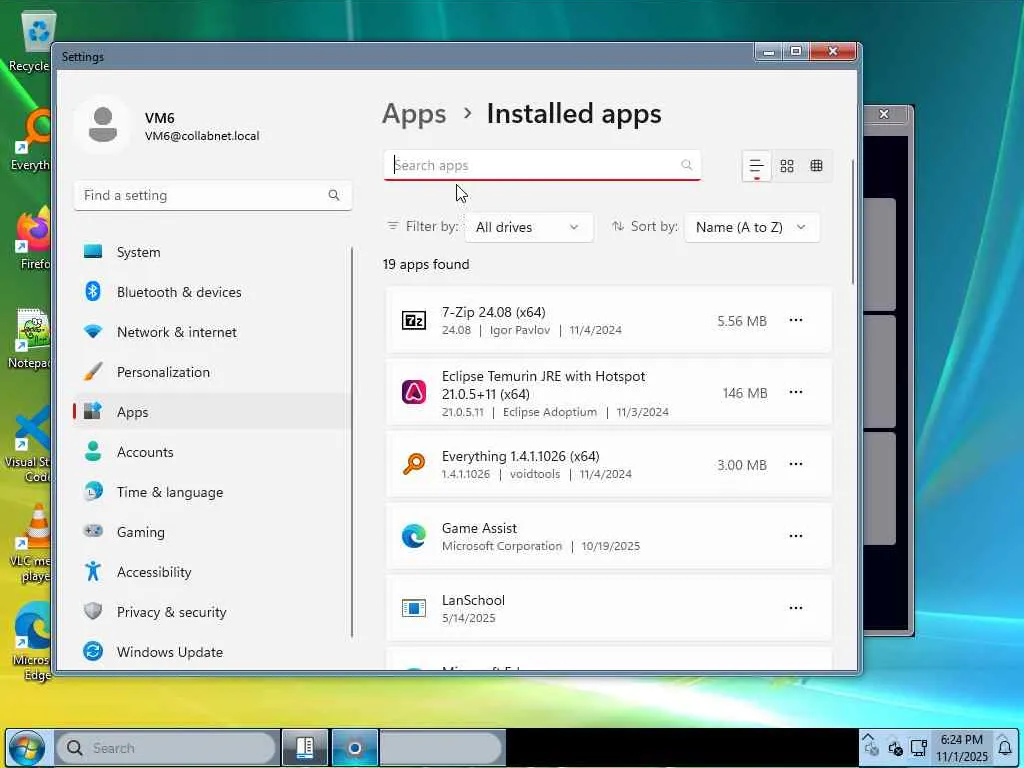
Task: Click the Find a setting search box
Action: (213, 195)
